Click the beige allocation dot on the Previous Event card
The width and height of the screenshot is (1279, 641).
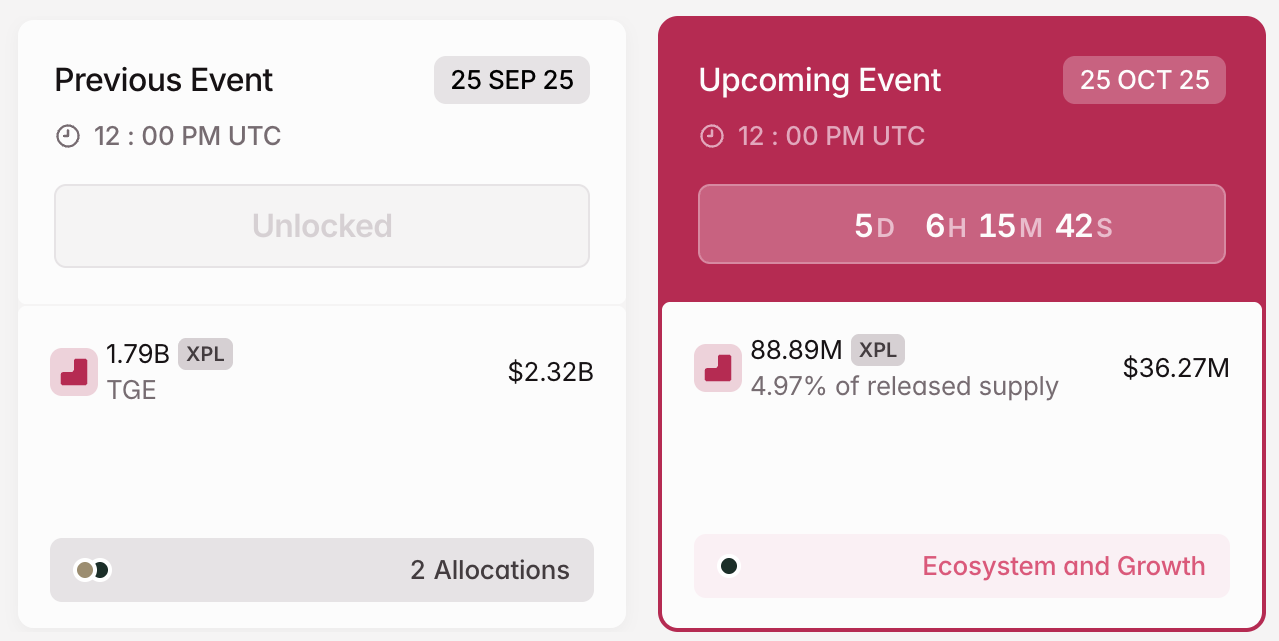[86, 569]
